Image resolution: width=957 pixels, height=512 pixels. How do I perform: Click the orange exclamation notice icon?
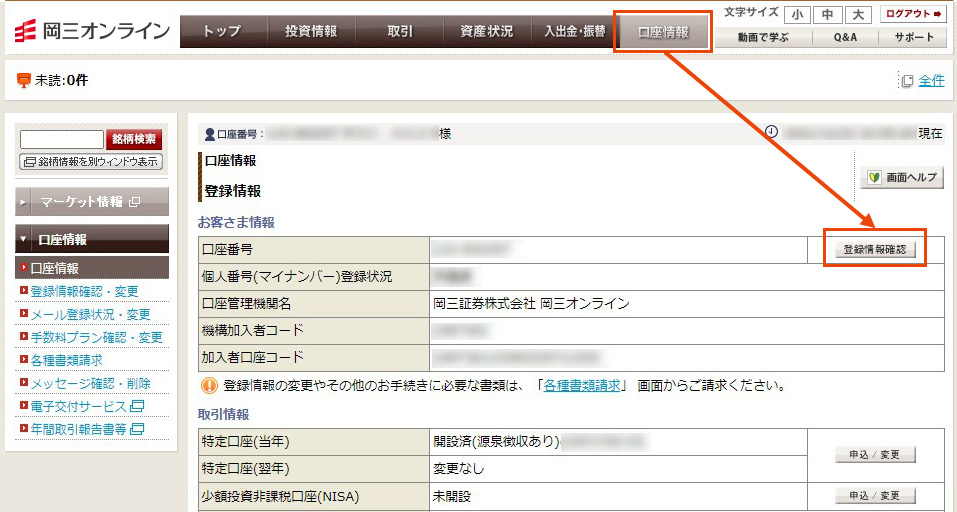pos(209,386)
